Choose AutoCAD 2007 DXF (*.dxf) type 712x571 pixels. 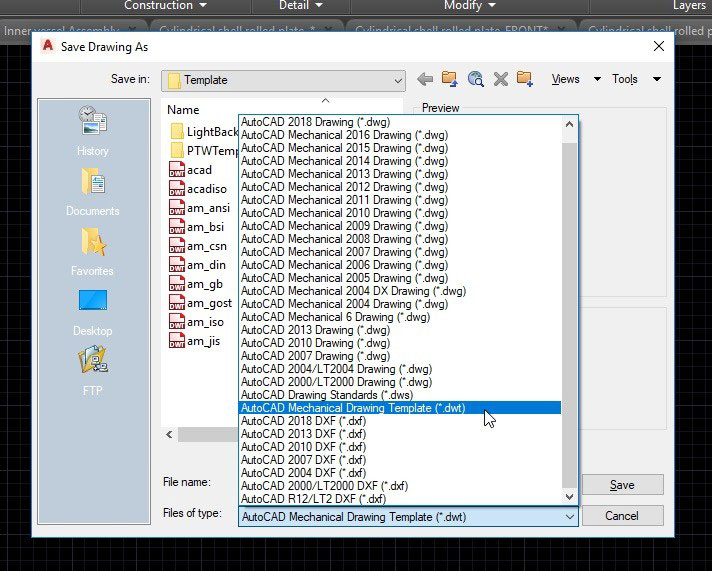(400, 460)
